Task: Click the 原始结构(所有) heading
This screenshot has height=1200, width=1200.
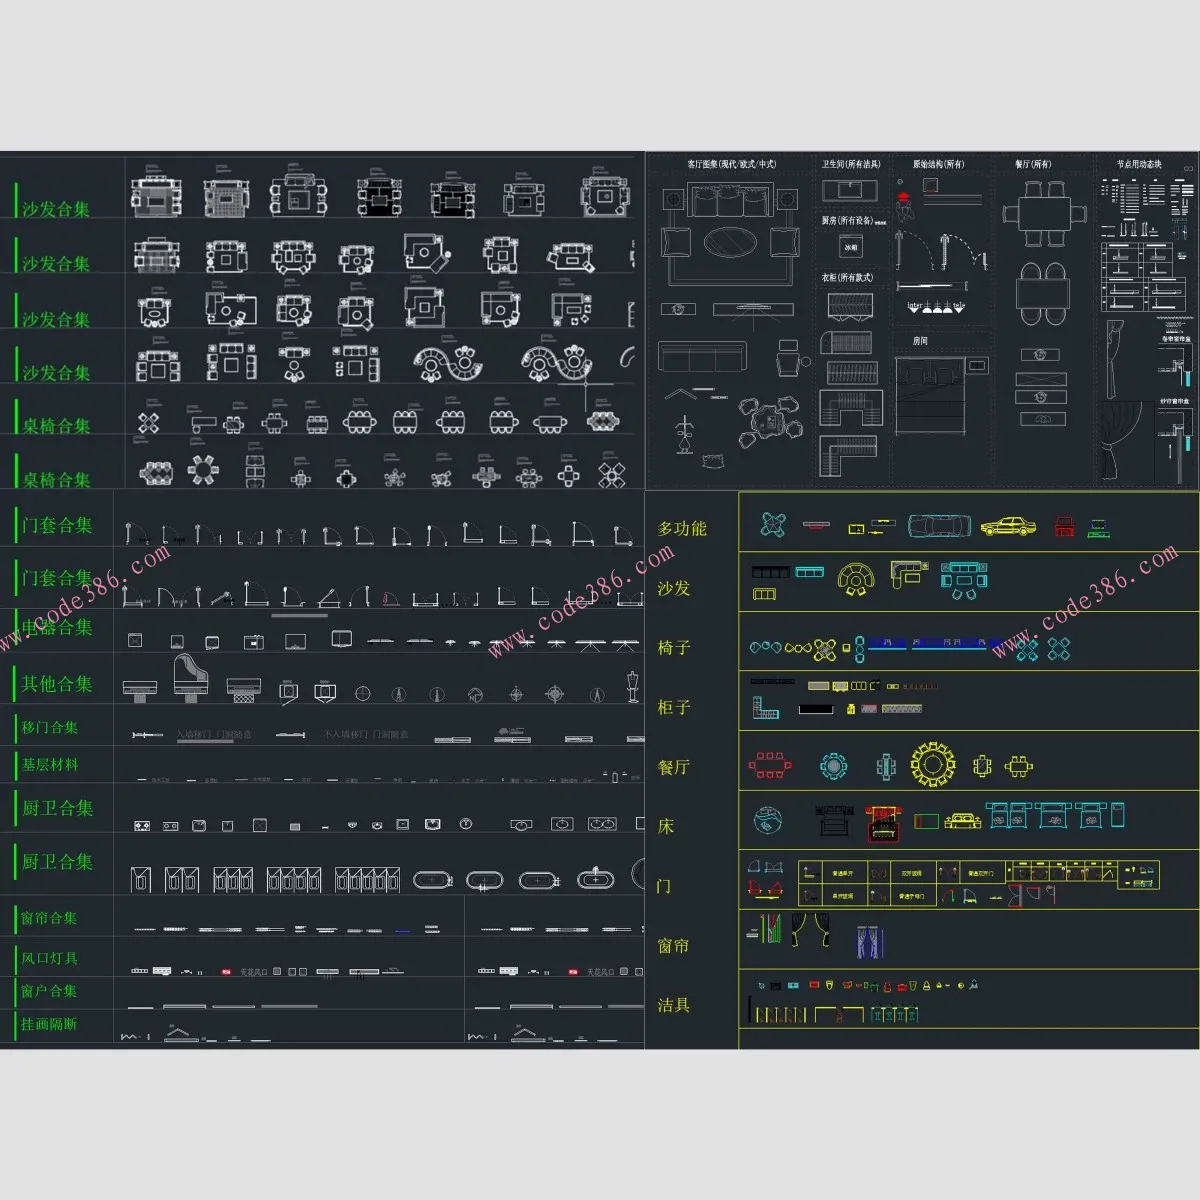Action: pos(938,164)
